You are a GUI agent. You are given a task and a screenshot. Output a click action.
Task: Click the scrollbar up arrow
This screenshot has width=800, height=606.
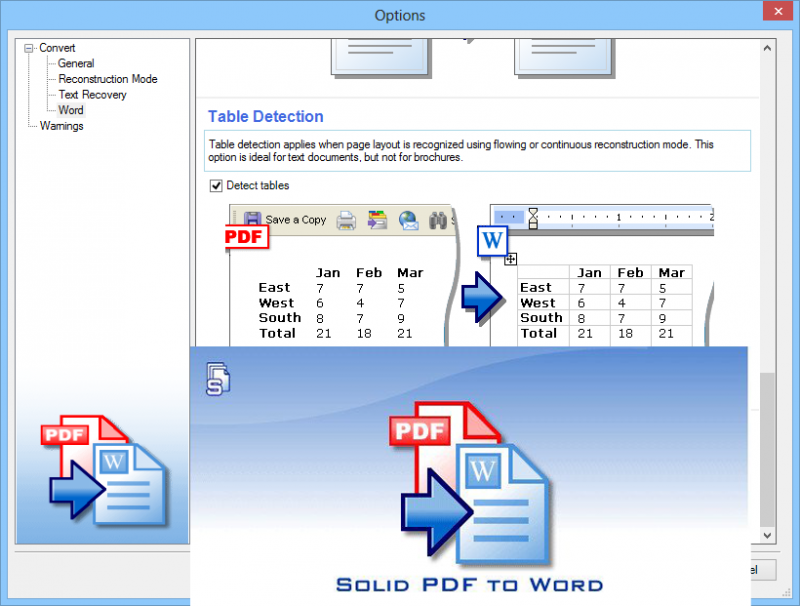767,48
